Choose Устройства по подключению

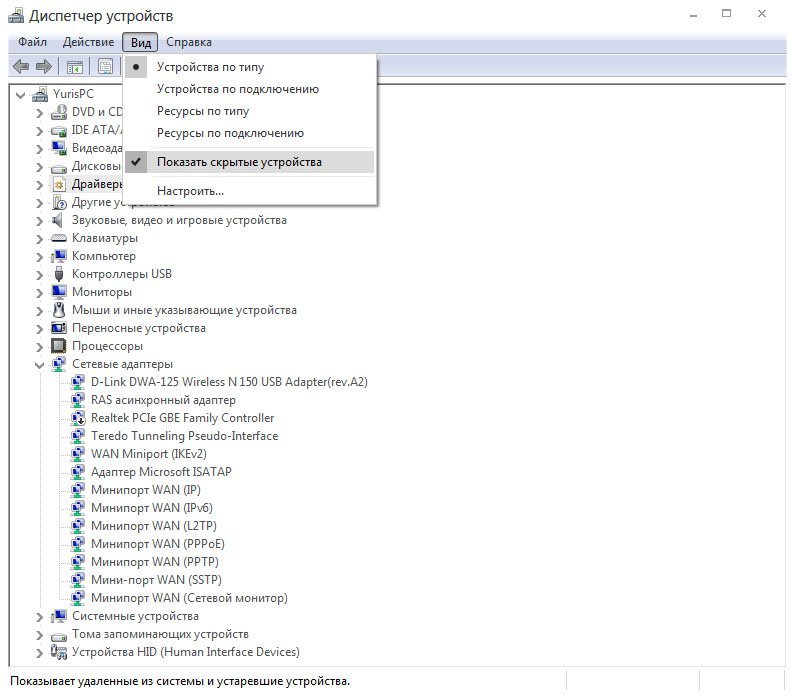(250, 89)
